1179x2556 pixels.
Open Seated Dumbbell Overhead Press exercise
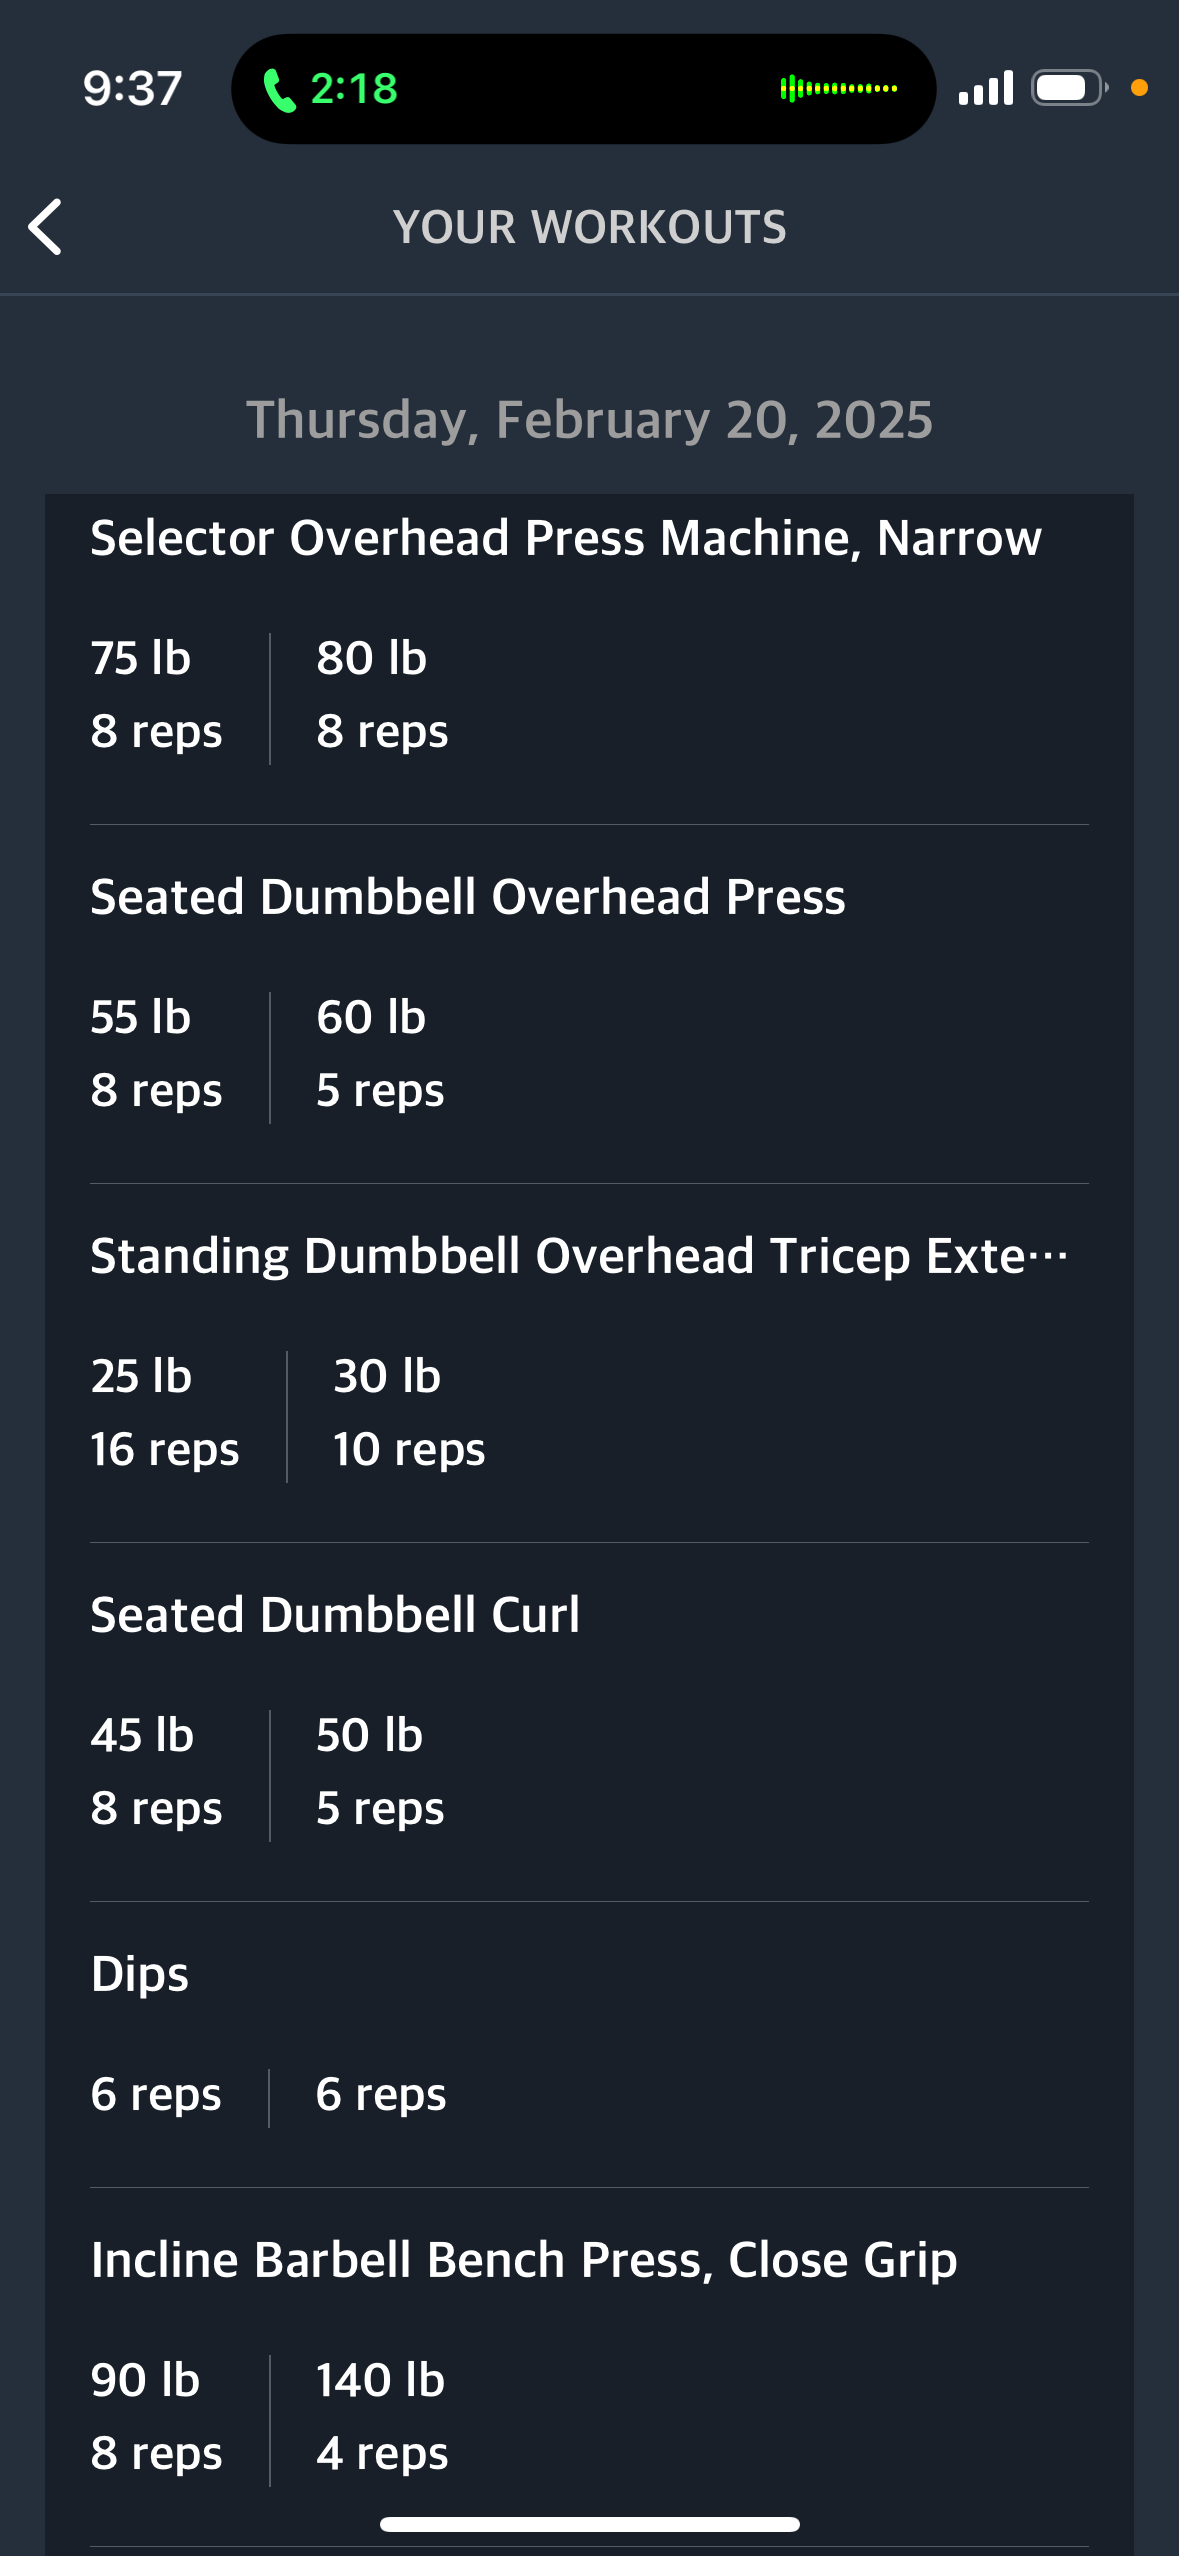pyautogui.click(x=468, y=897)
